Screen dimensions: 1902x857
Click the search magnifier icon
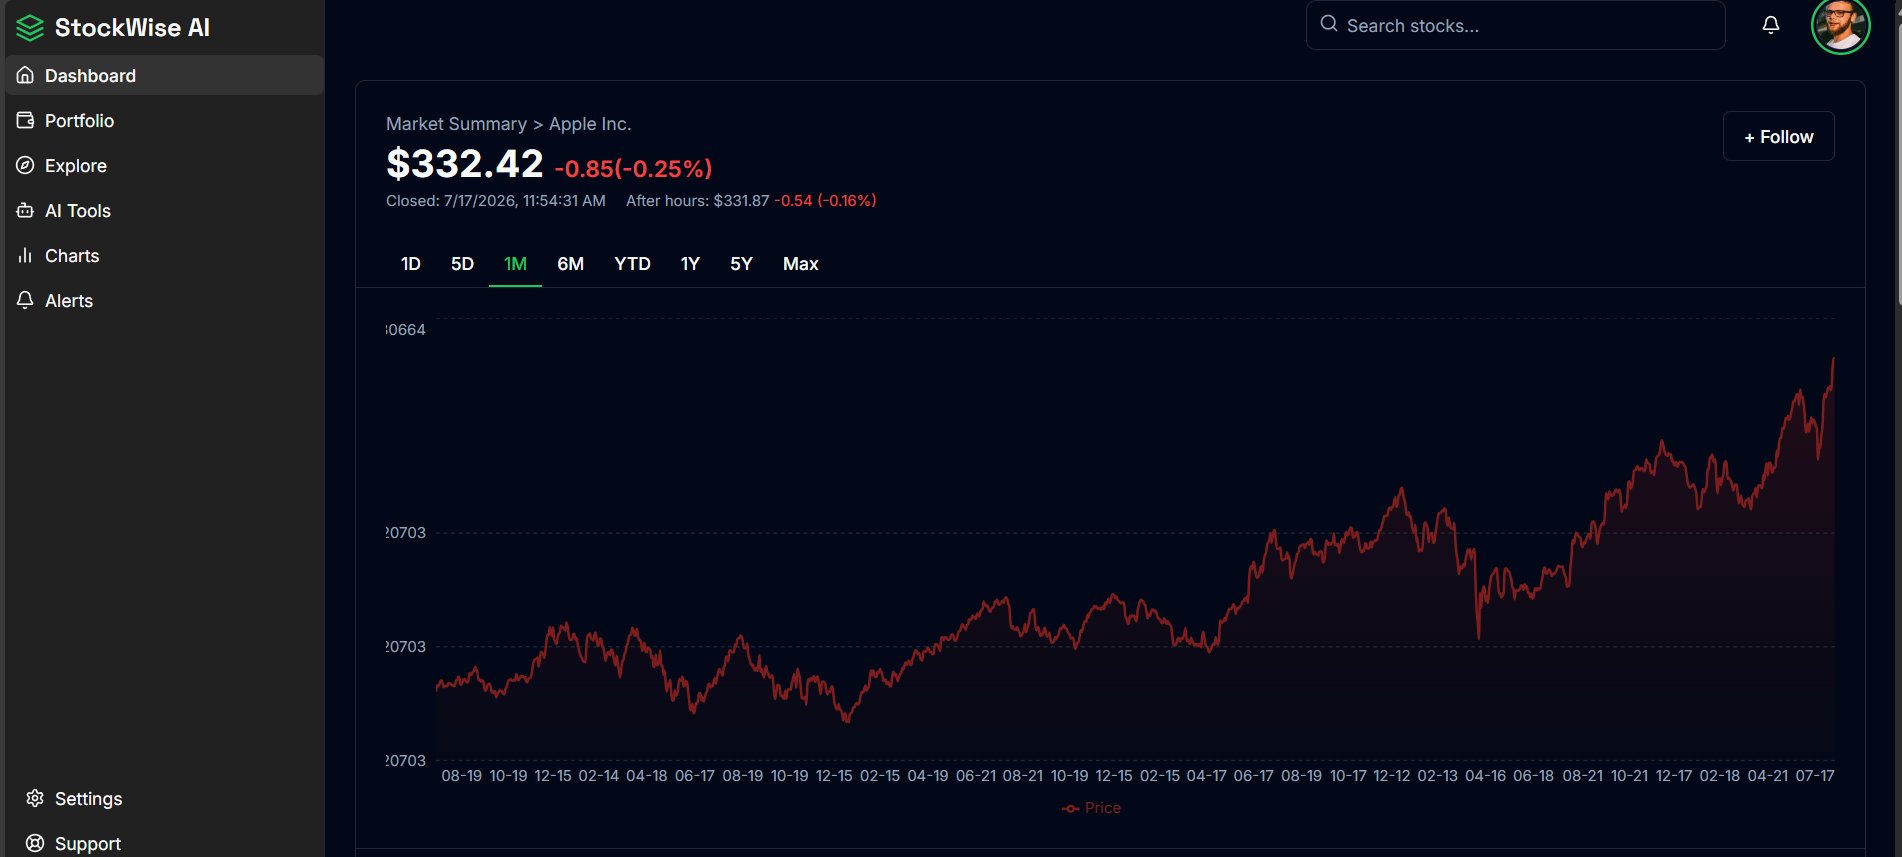[1329, 24]
